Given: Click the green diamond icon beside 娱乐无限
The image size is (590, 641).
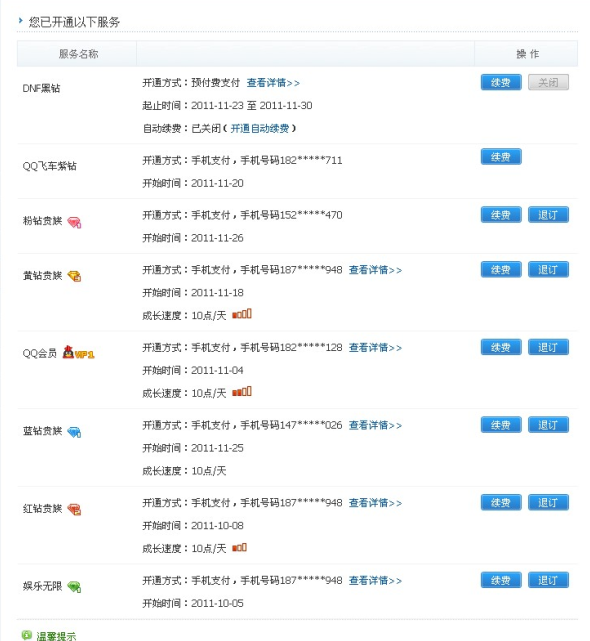Looking at the screenshot, I should (74, 587).
